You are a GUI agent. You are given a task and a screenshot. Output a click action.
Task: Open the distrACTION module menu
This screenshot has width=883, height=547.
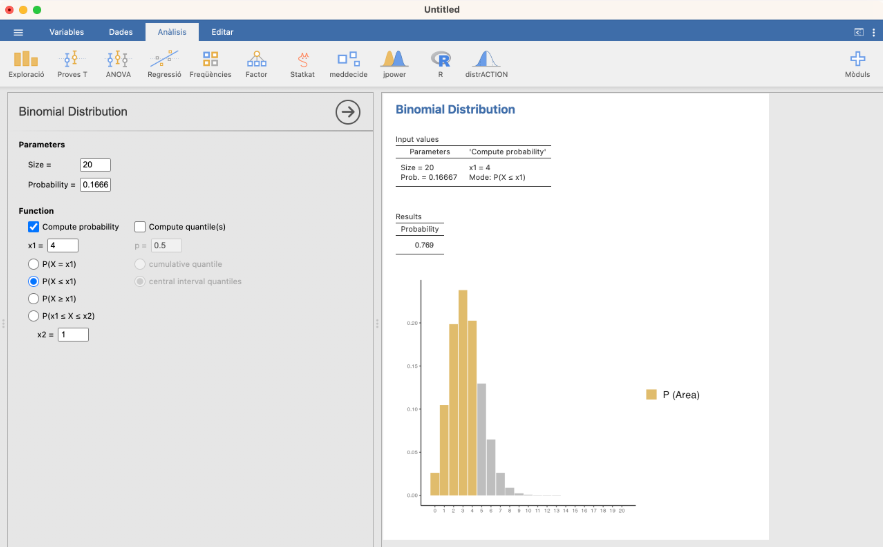point(487,64)
